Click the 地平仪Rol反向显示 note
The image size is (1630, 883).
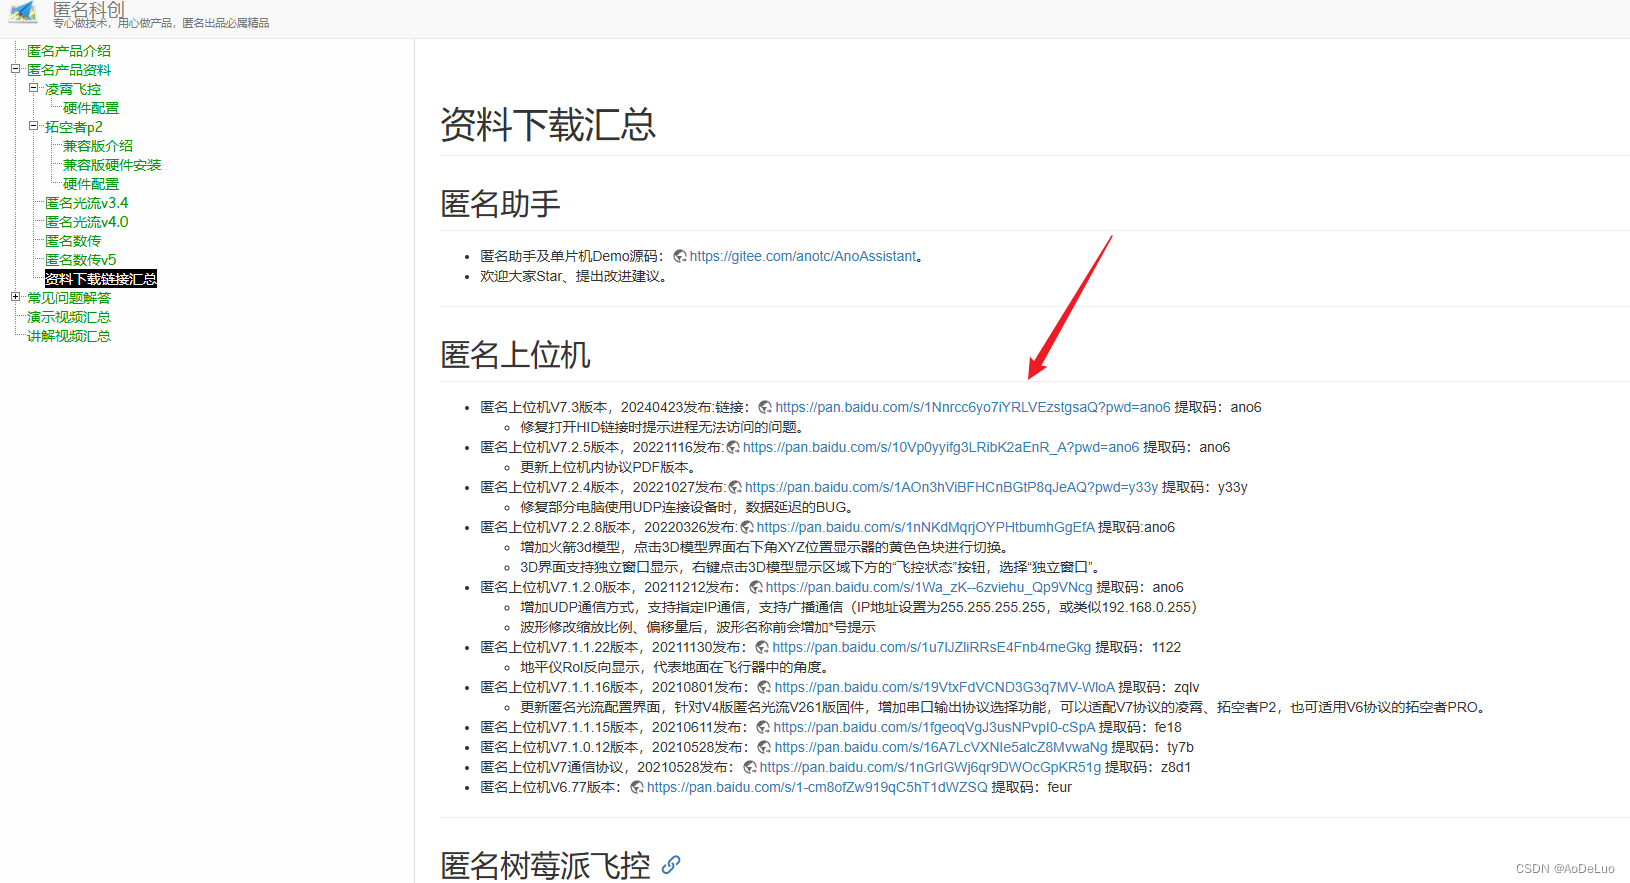(x=674, y=668)
